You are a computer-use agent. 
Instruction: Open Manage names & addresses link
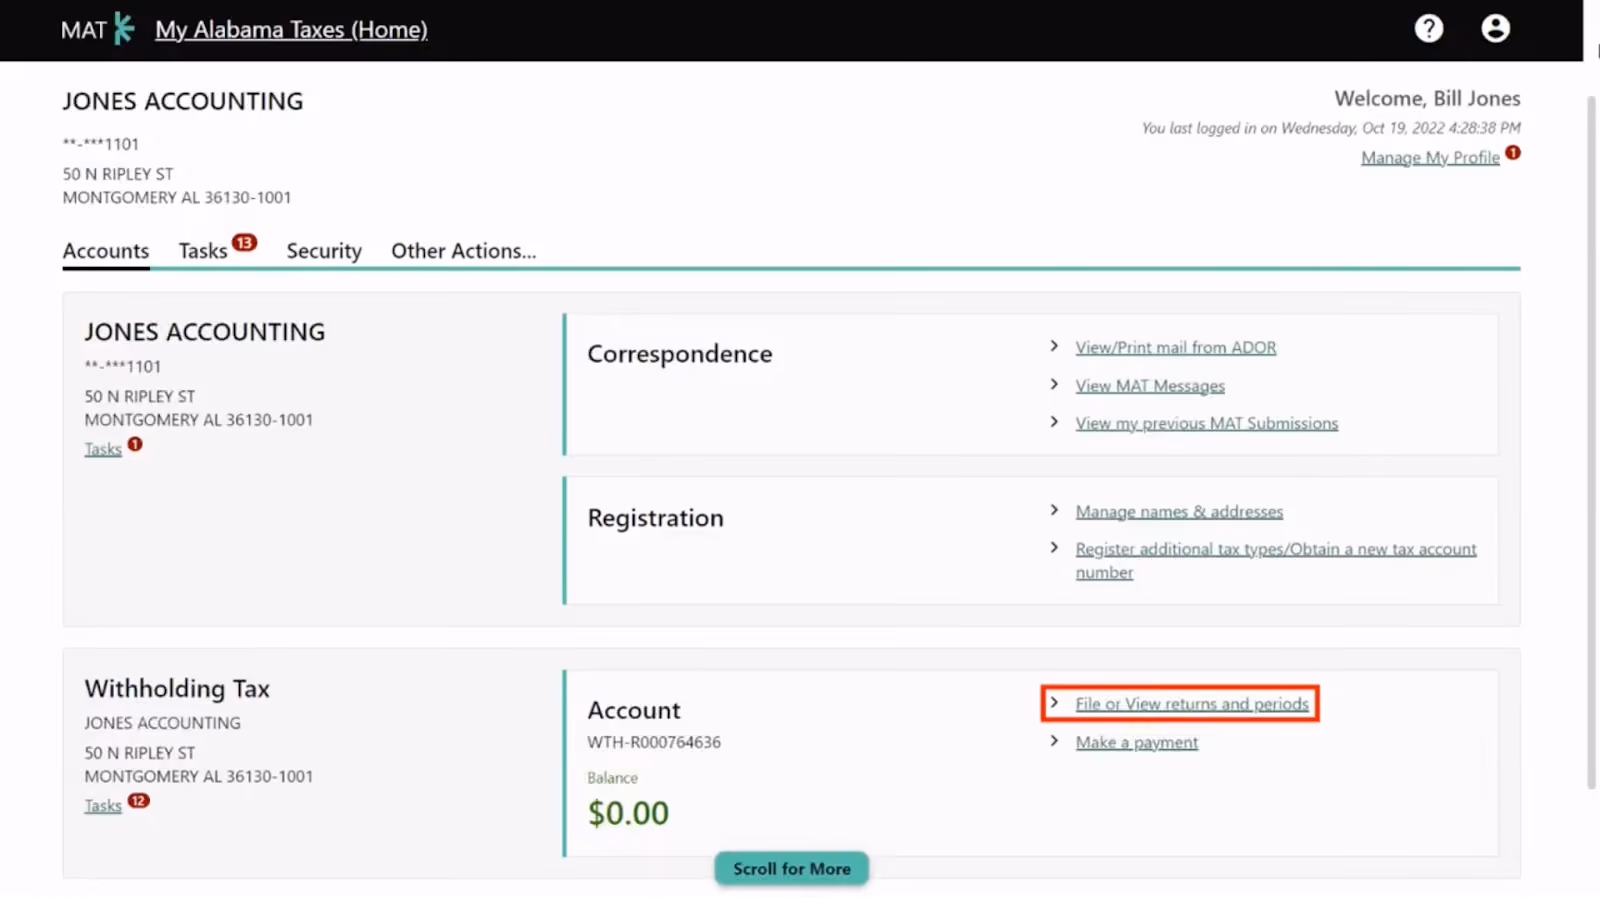click(x=1179, y=511)
